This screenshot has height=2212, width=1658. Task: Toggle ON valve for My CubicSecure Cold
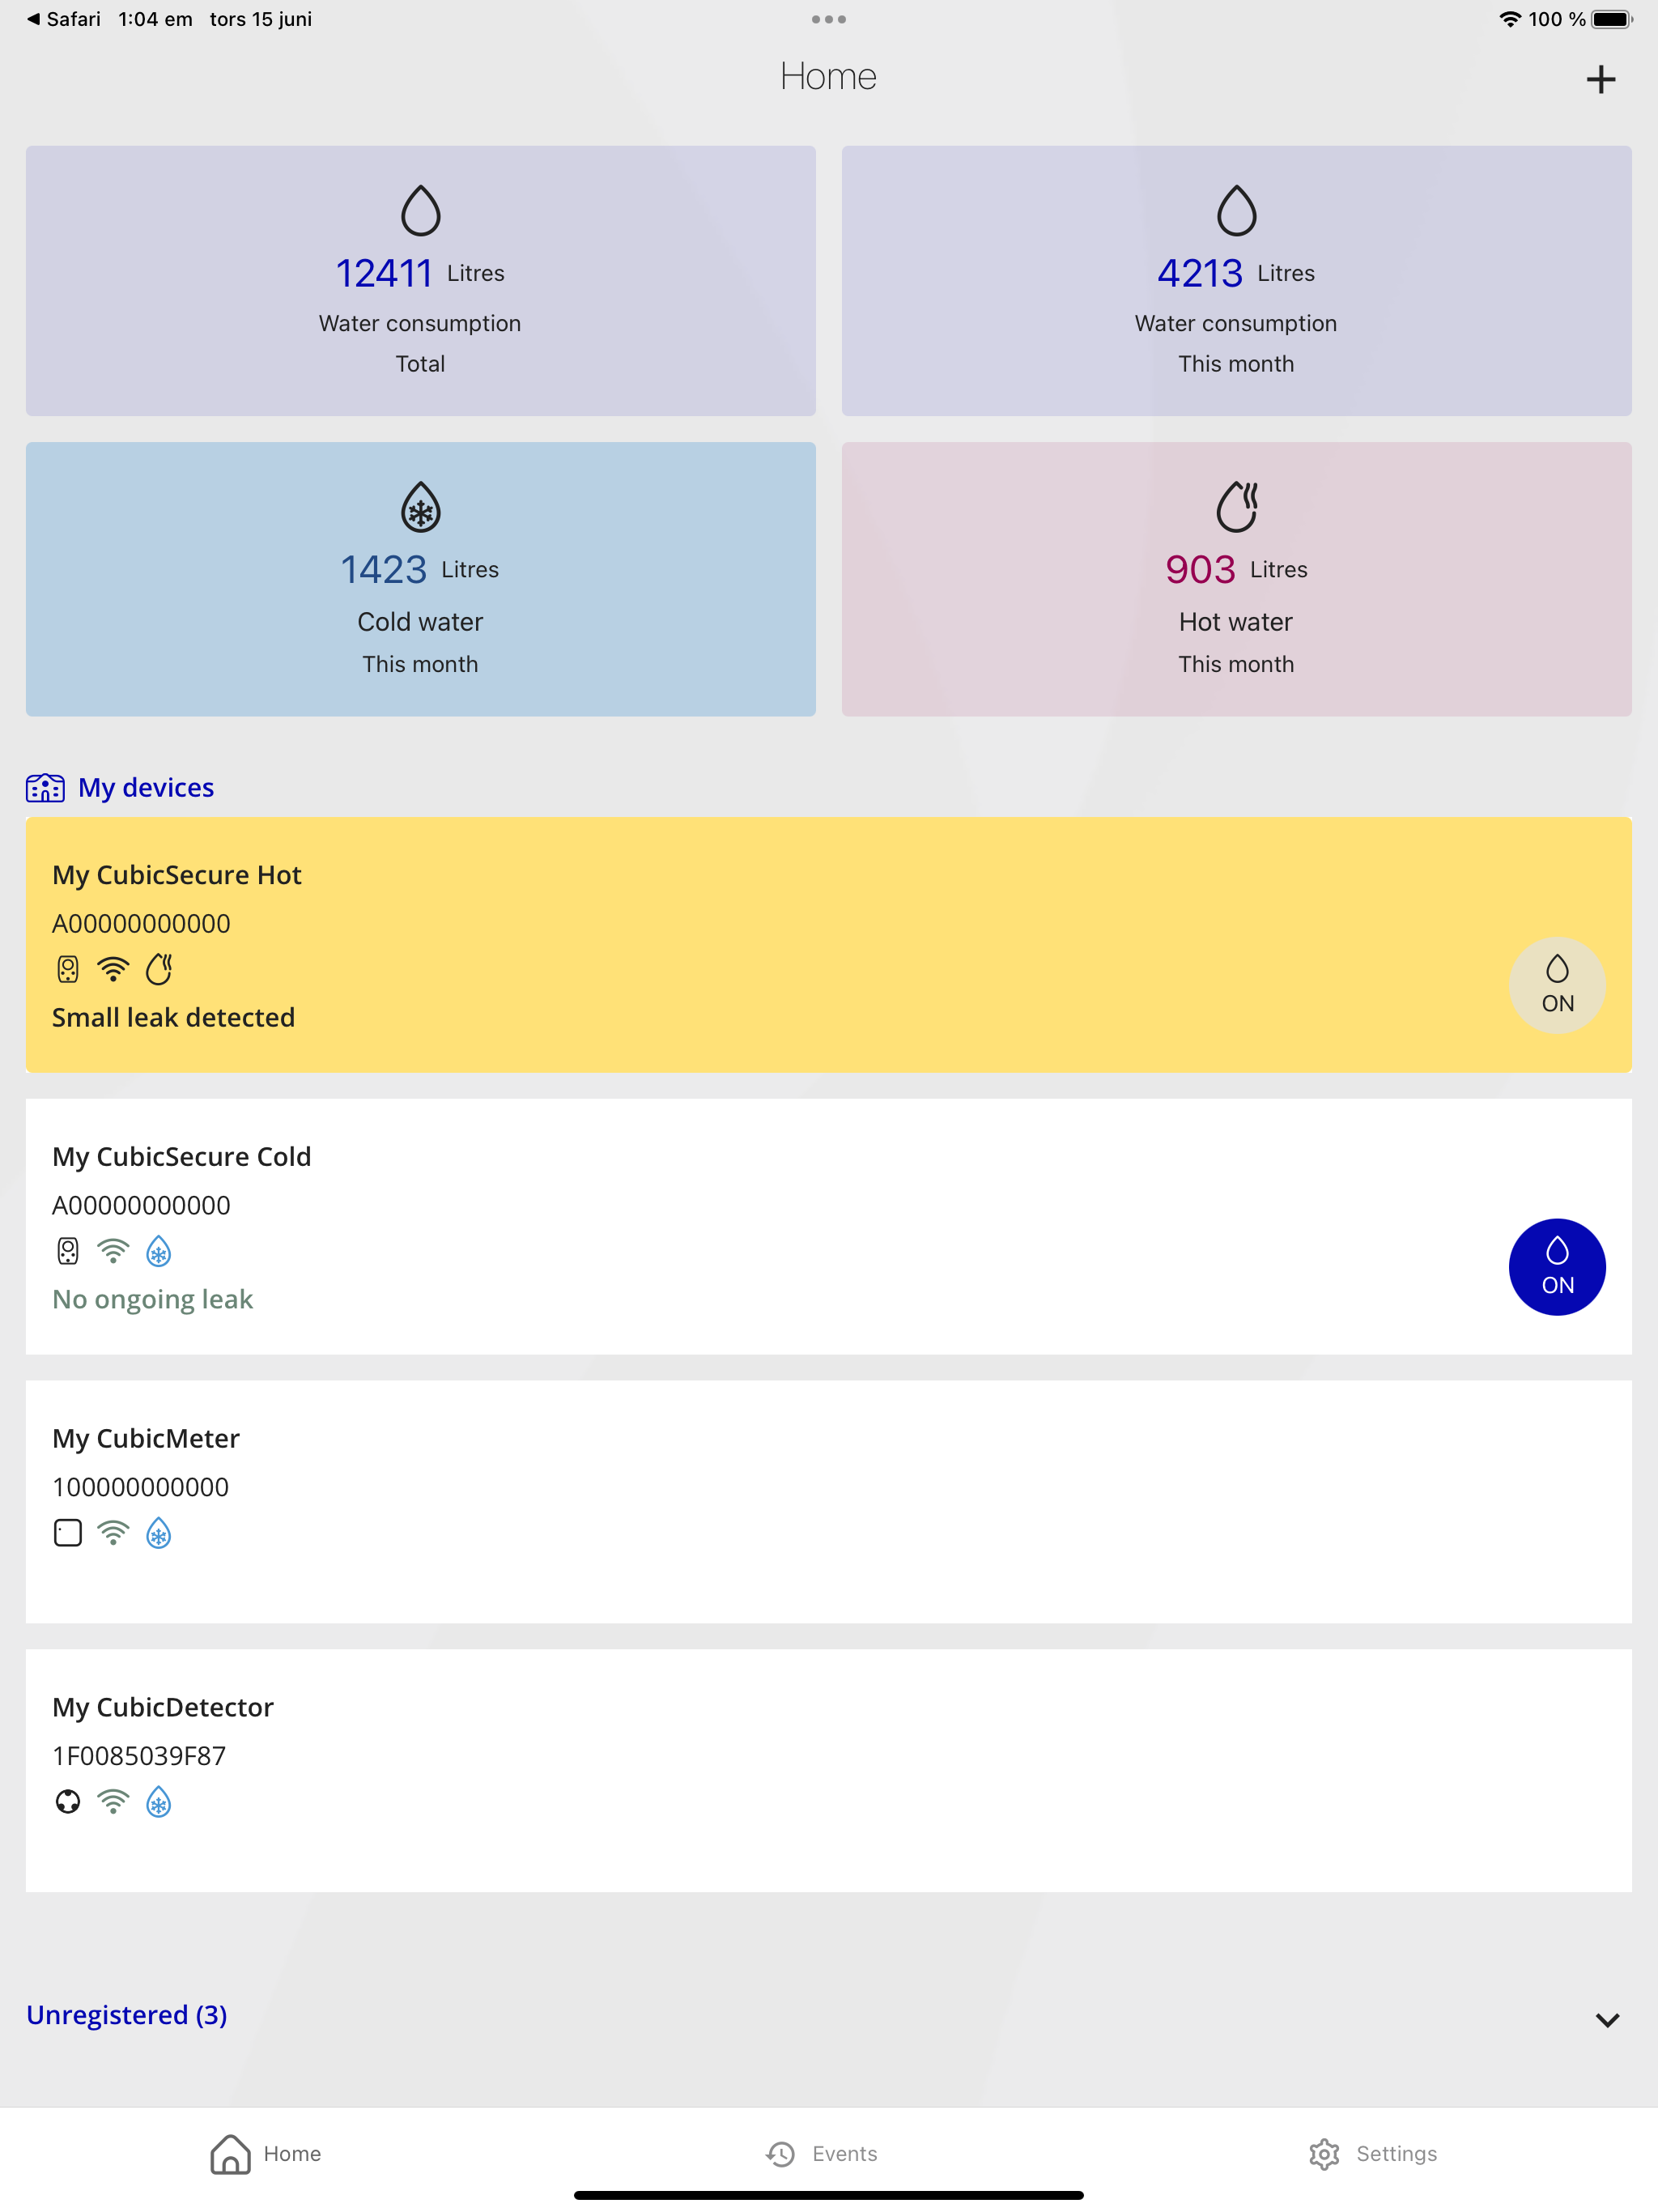click(x=1556, y=1267)
